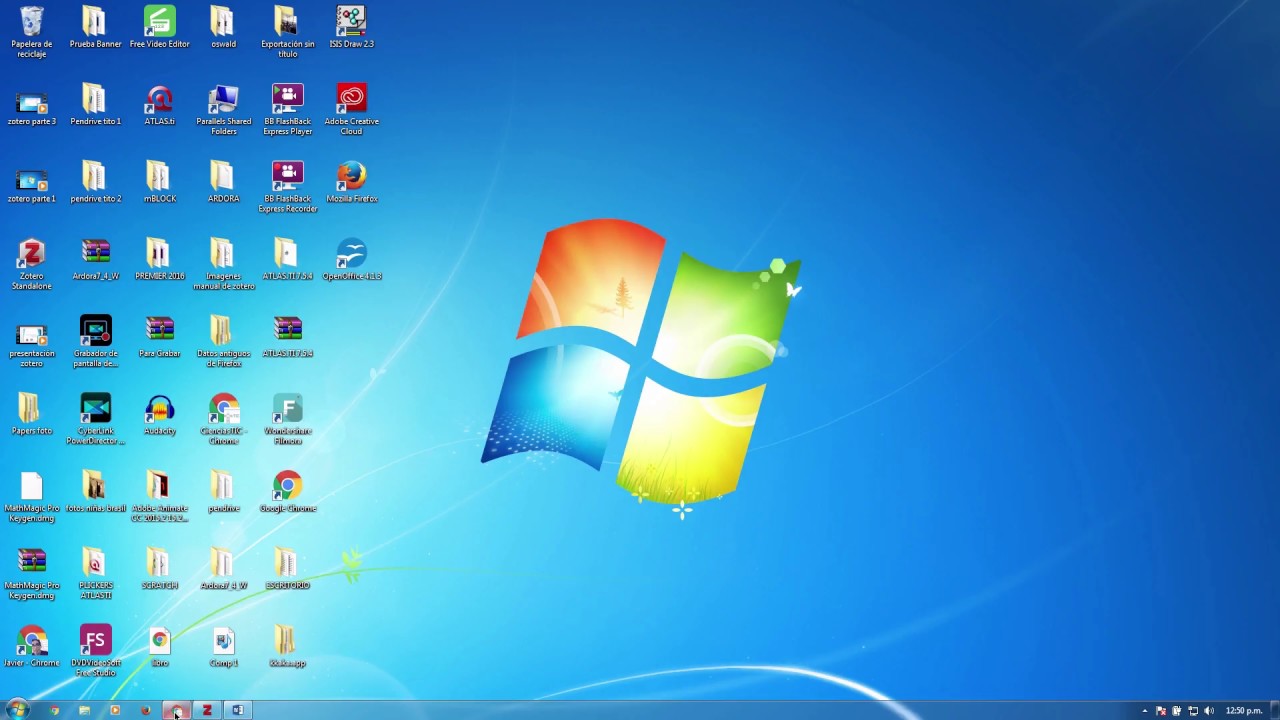Image resolution: width=1280 pixels, height=720 pixels.
Task: Select the PREMIER 2016 folder
Action: pyautogui.click(x=159, y=260)
